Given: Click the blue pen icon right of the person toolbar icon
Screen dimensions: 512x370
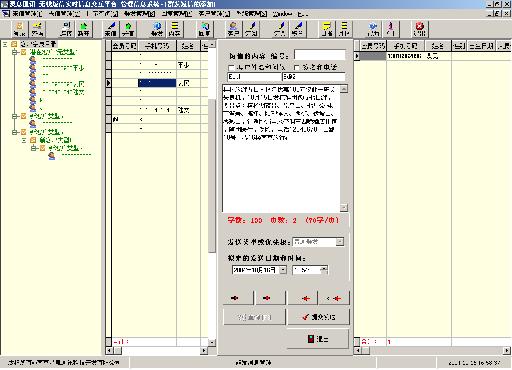Looking at the screenshot, I should tap(251, 29).
